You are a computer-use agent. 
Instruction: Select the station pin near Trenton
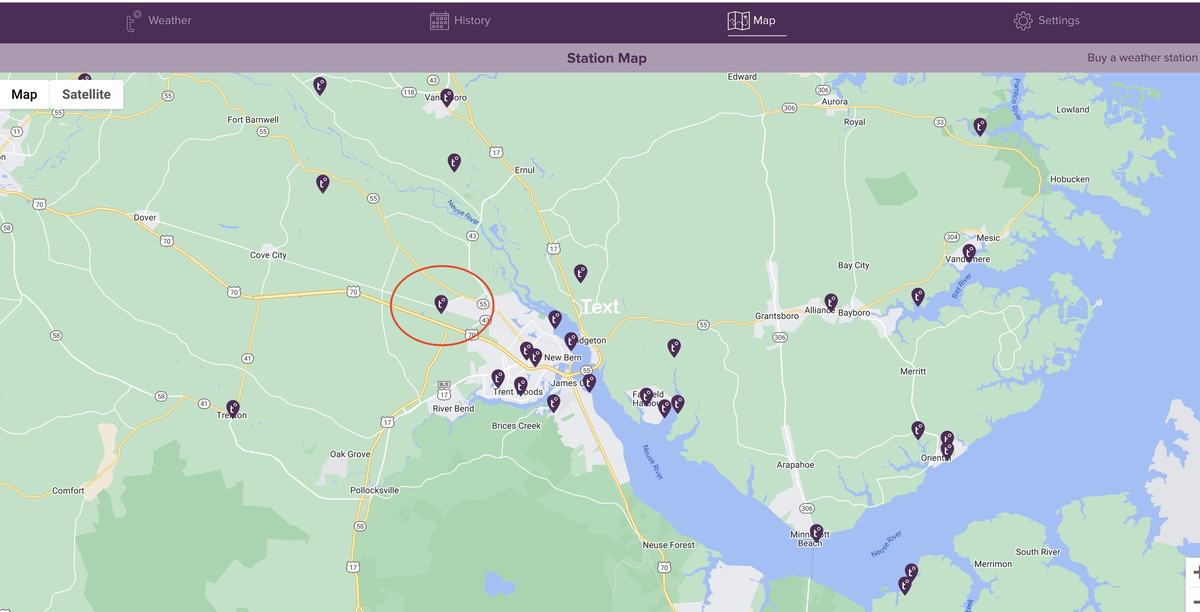click(x=233, y=408)
